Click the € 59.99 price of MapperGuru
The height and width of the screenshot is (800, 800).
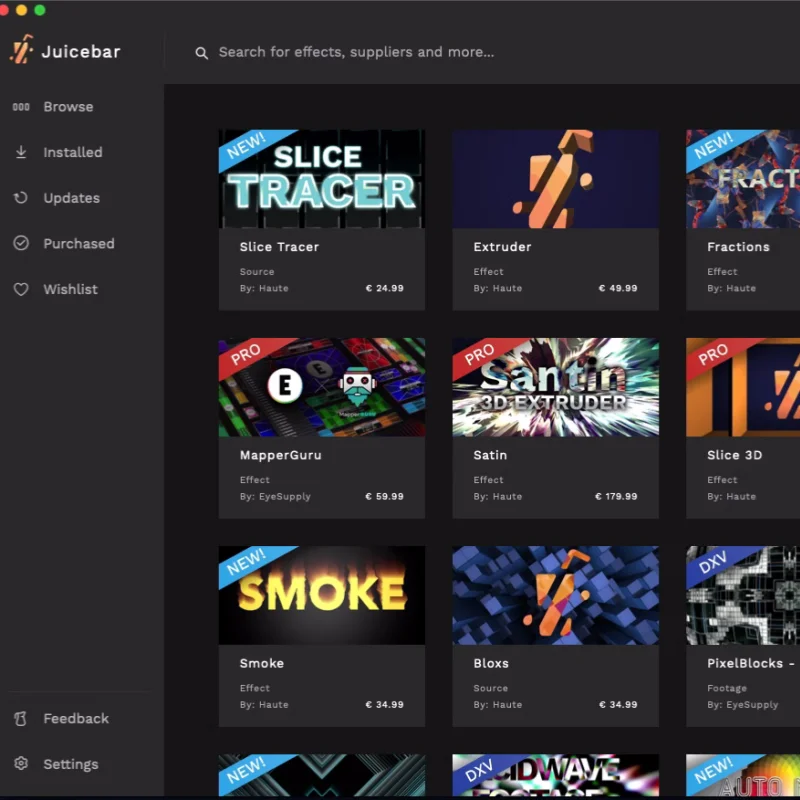click(385, 496)
